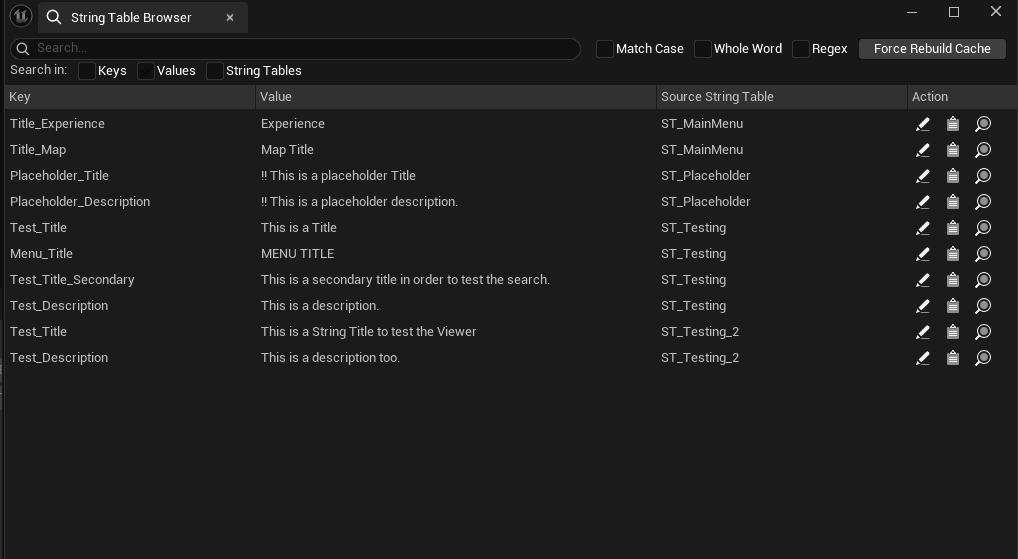
Task: Select the Title_Experience key cell
Action: (x=57, y=123)
